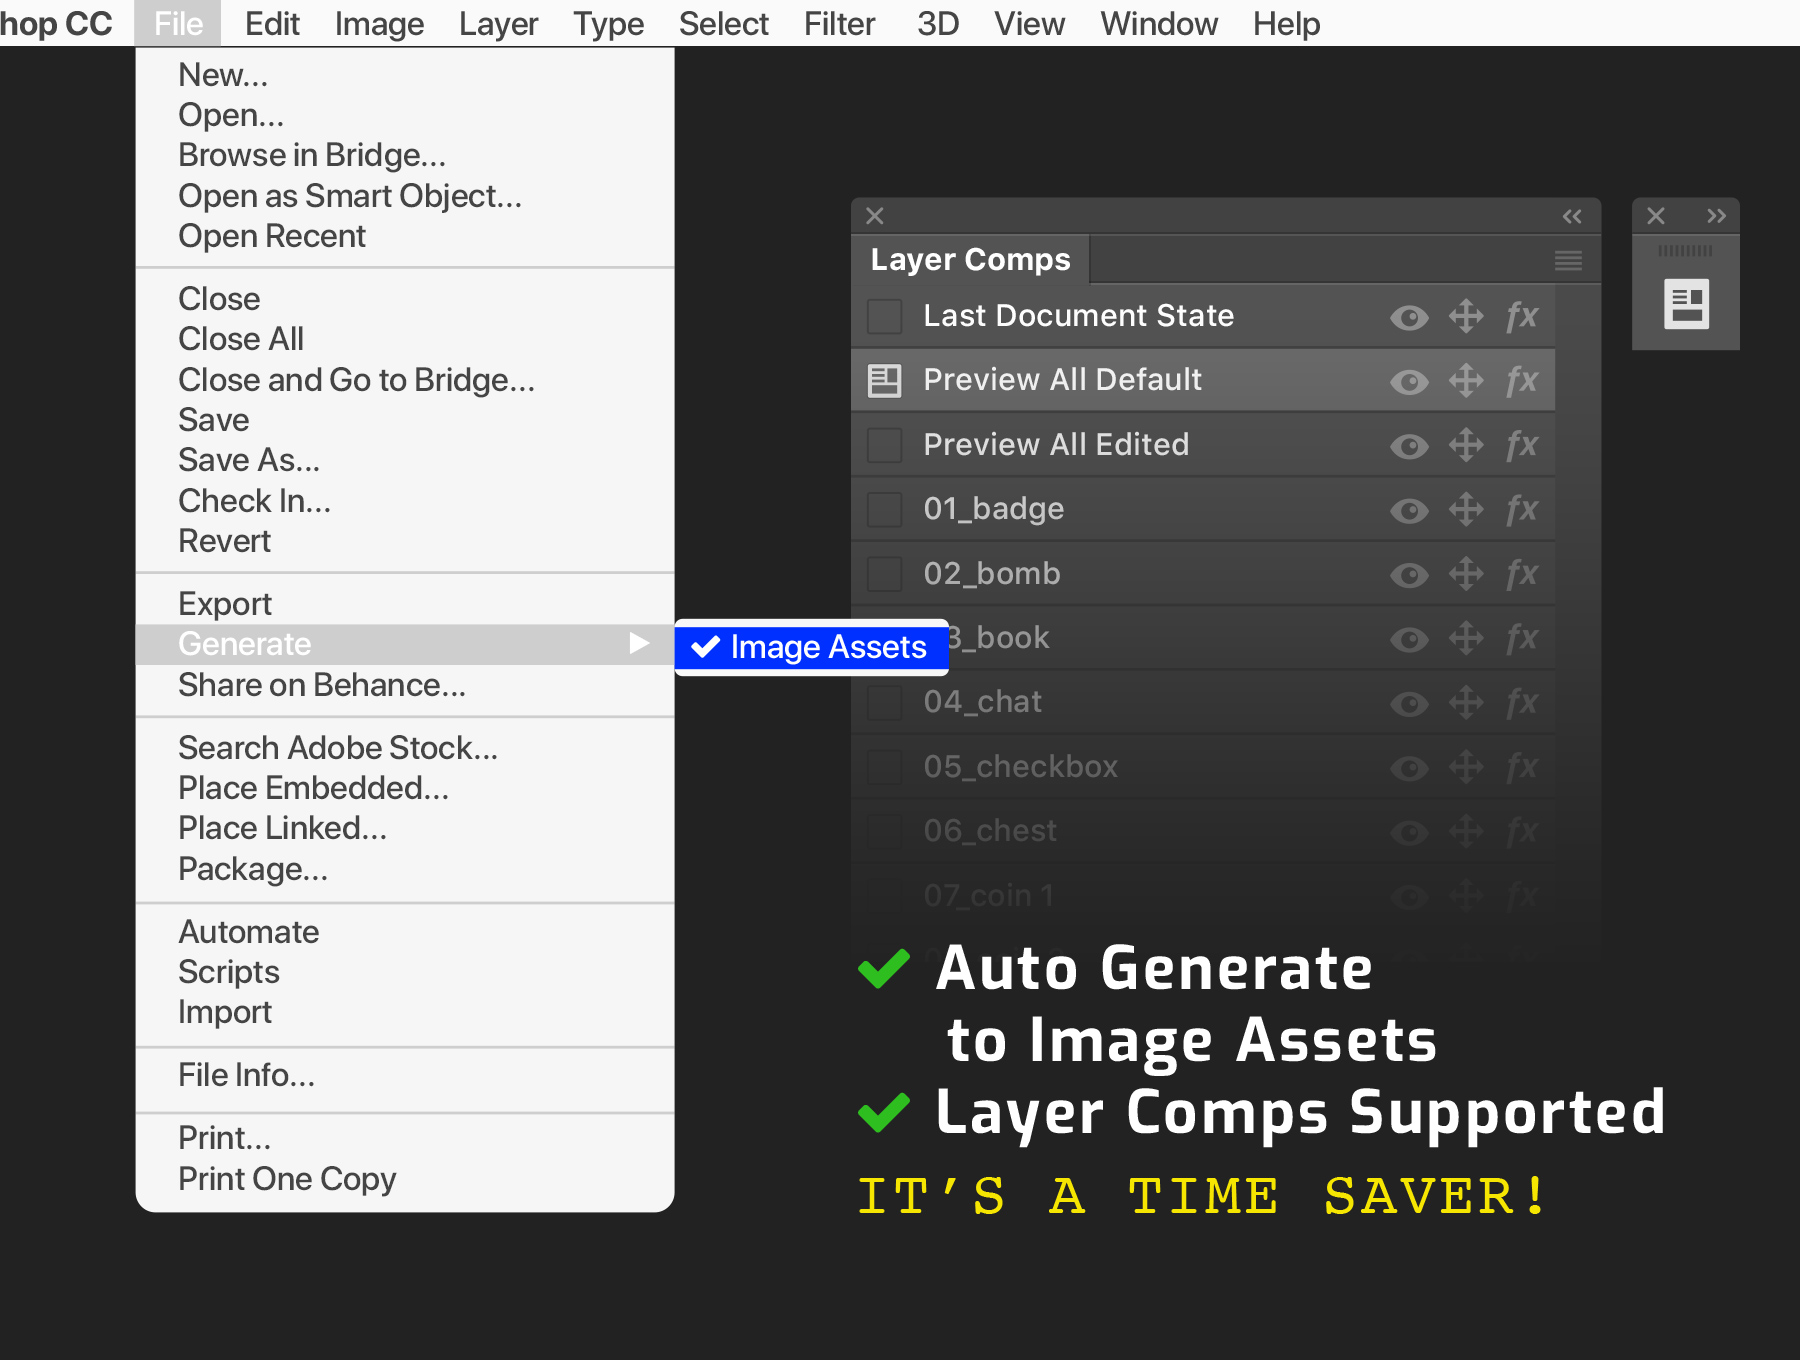Click fx appearance icon on Last Document State
Viewport: 1800px width, 1360px height.
click(1522, 317)
